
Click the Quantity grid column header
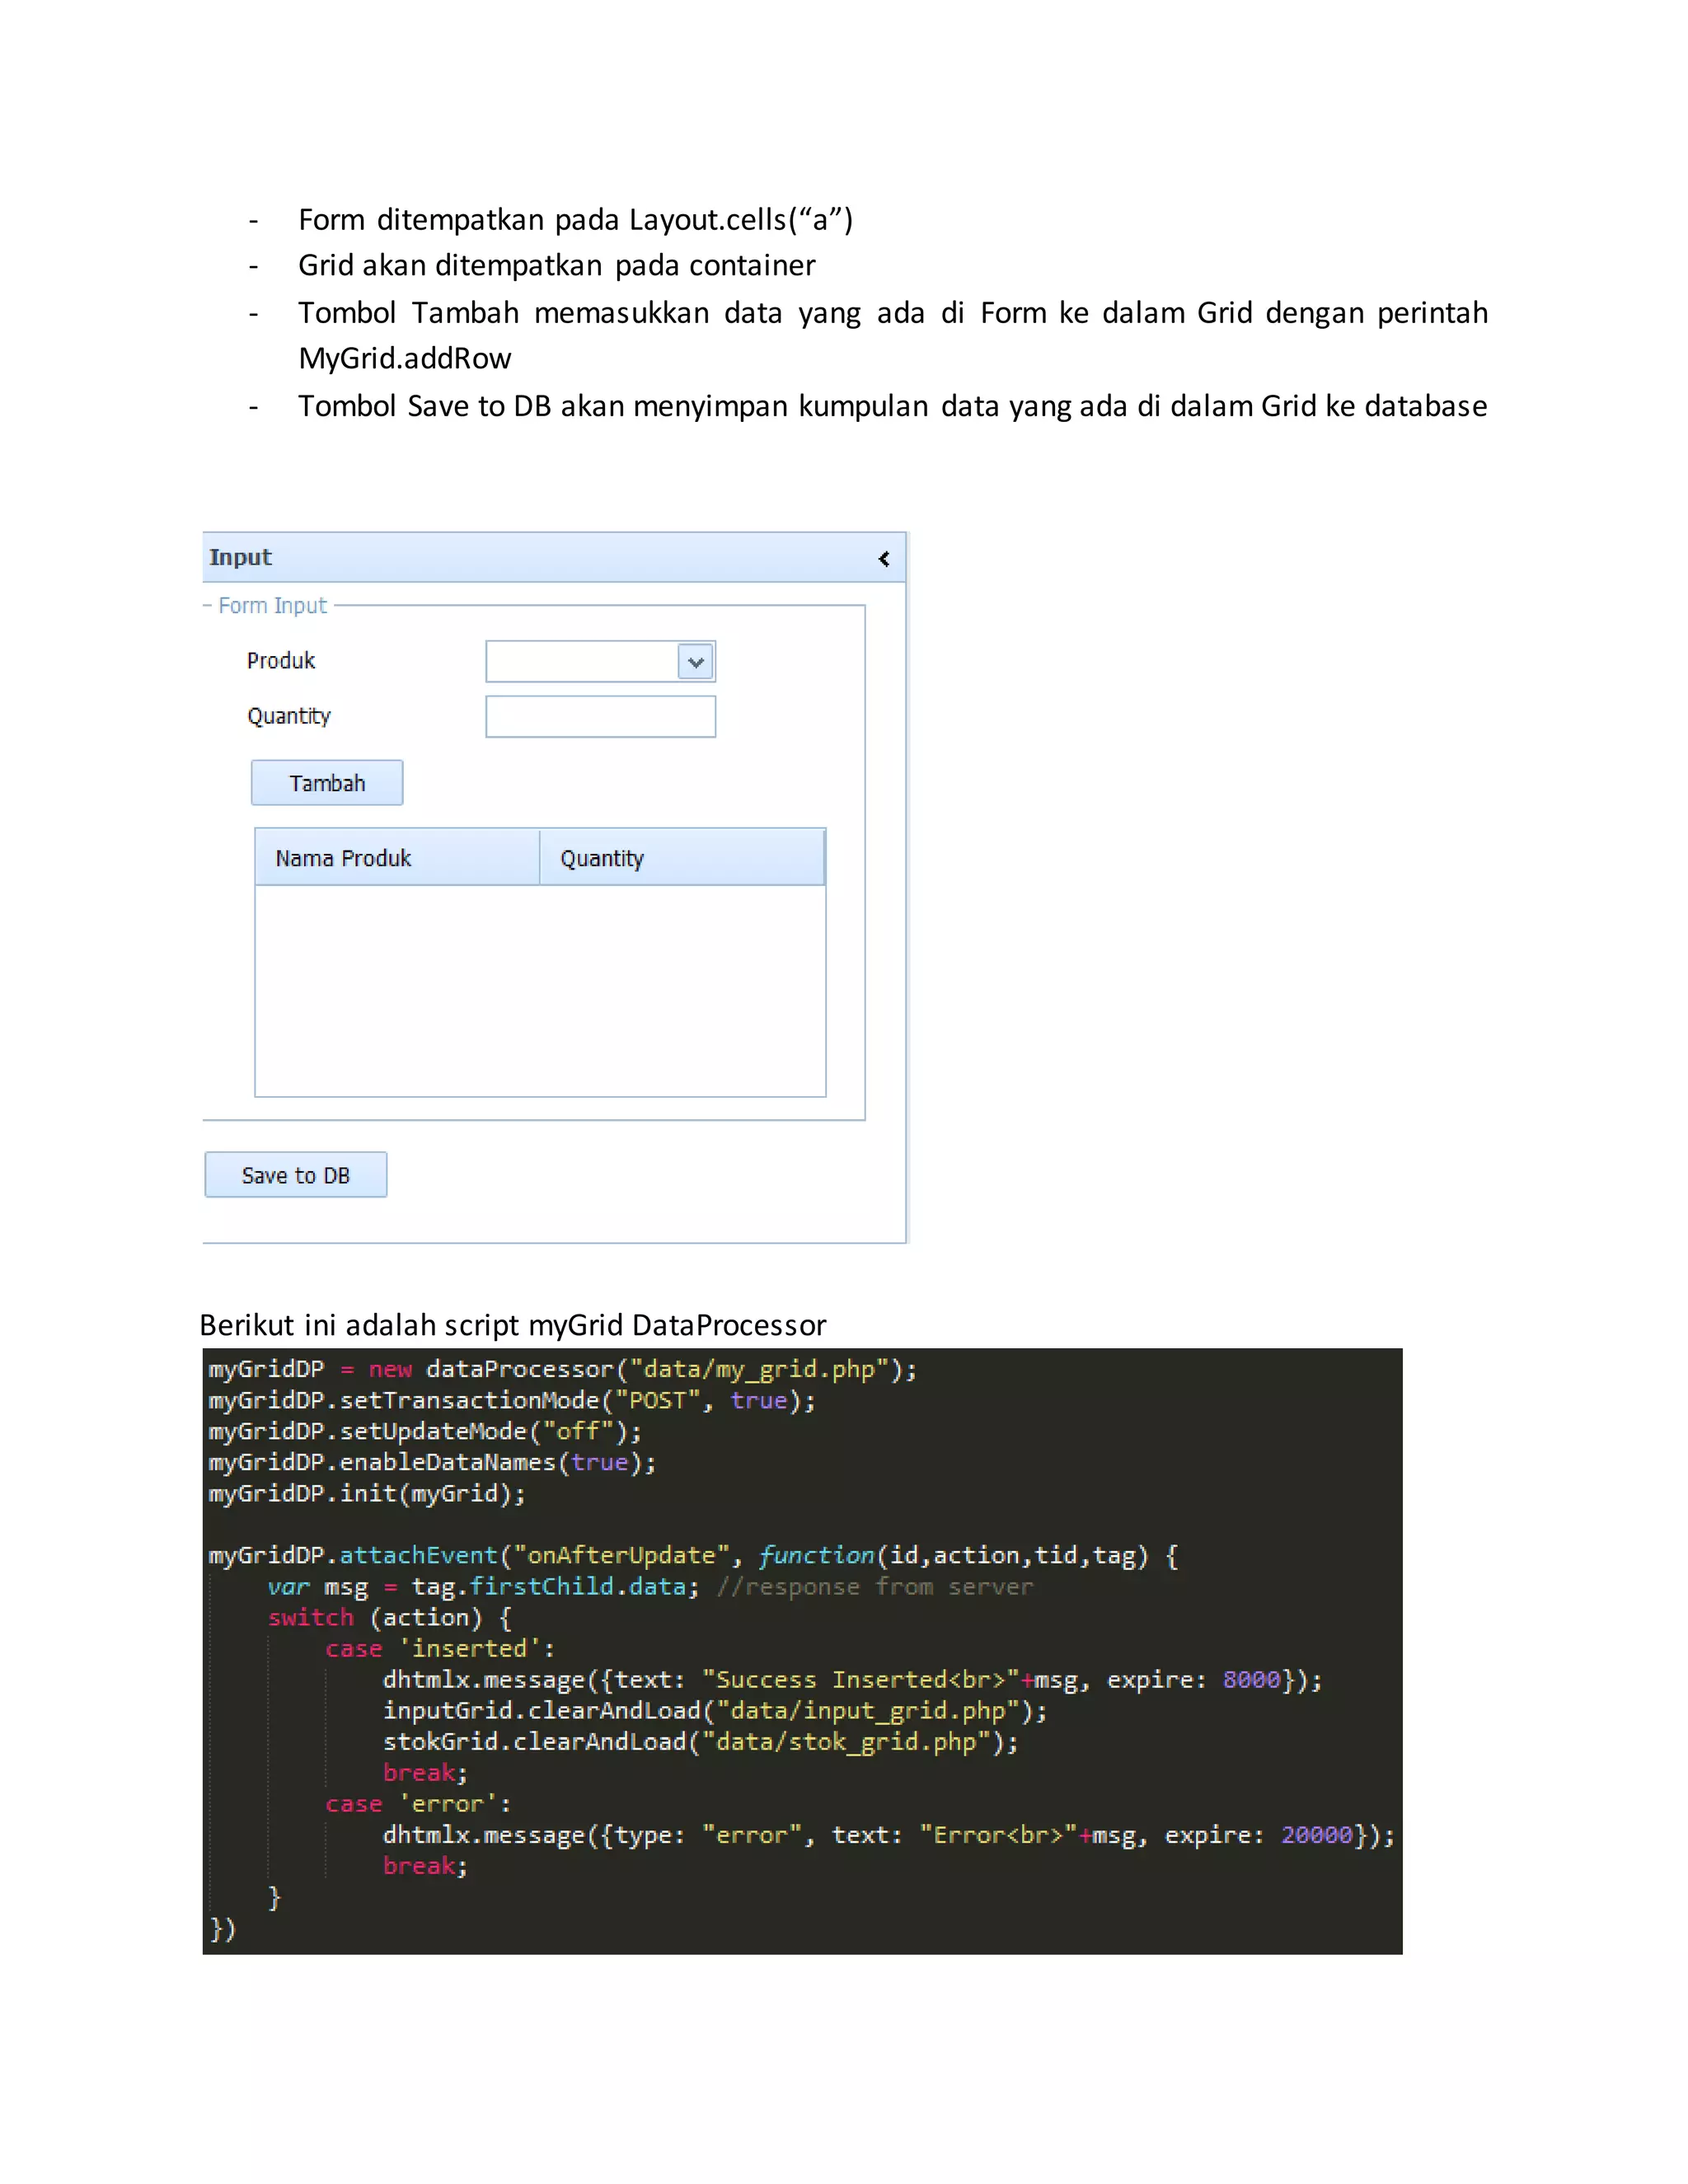pyautogui.click(x=682, y=858)
